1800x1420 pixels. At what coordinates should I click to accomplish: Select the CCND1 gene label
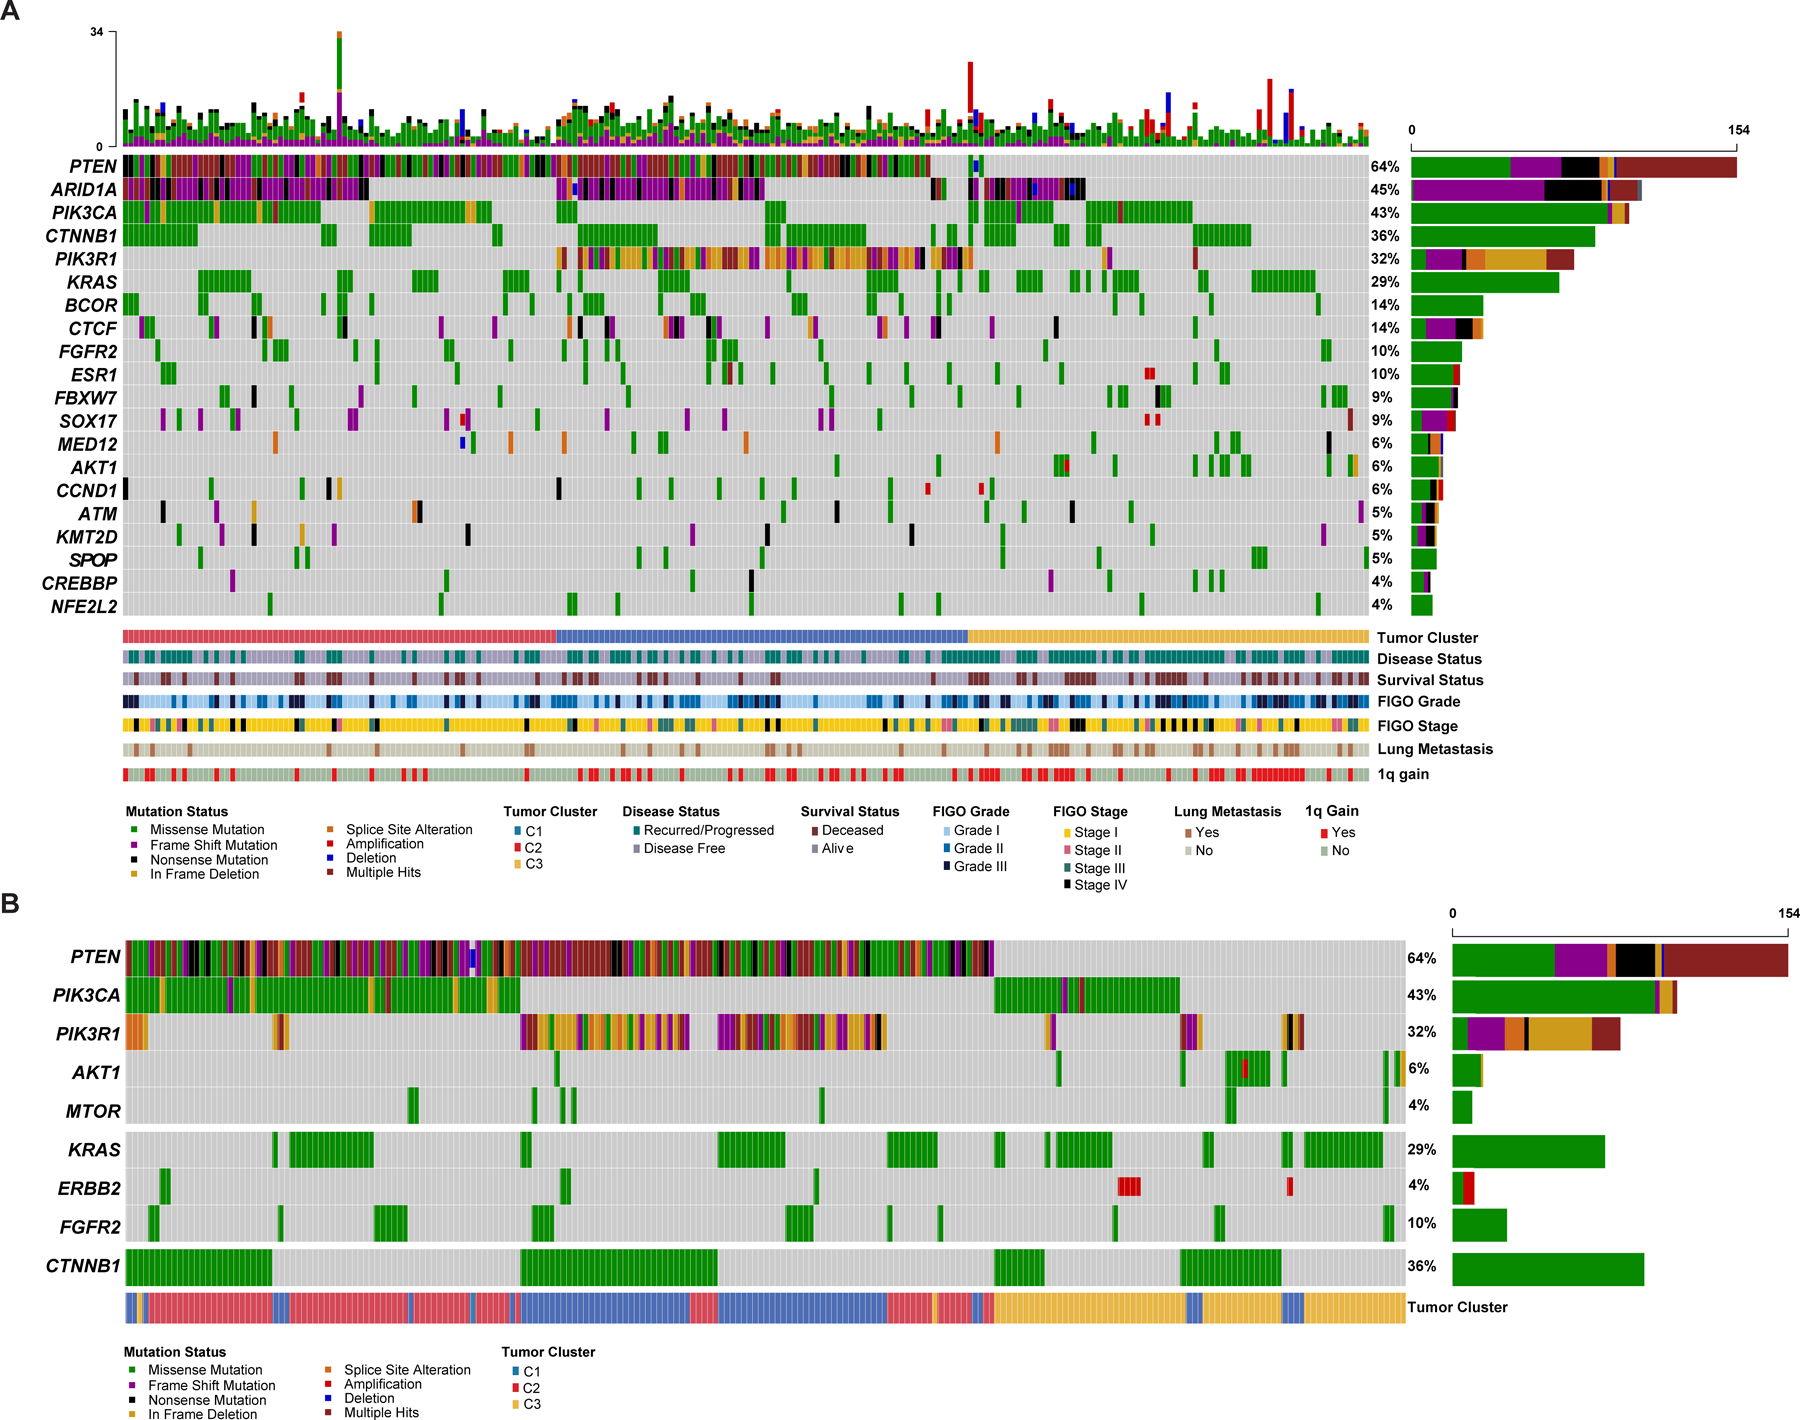pos(87,491)
